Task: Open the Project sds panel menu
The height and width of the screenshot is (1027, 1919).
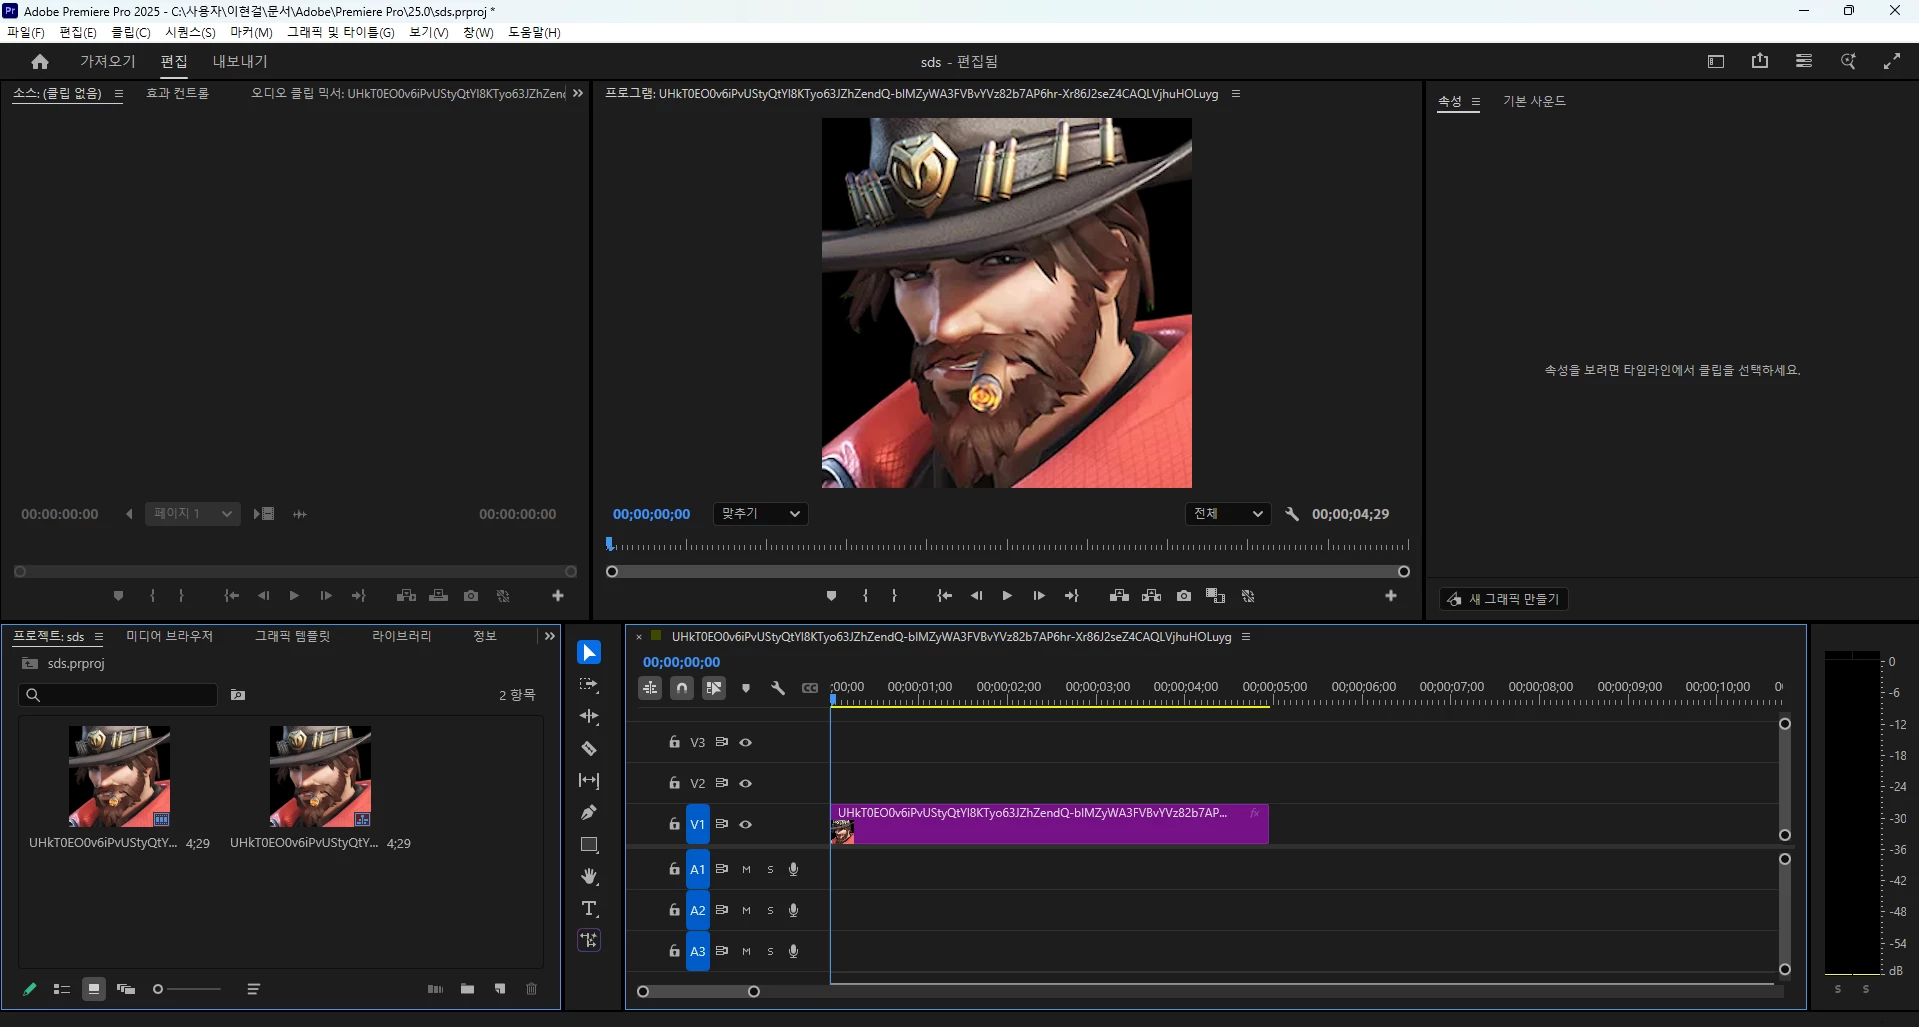Action: [x=99, y=637]
